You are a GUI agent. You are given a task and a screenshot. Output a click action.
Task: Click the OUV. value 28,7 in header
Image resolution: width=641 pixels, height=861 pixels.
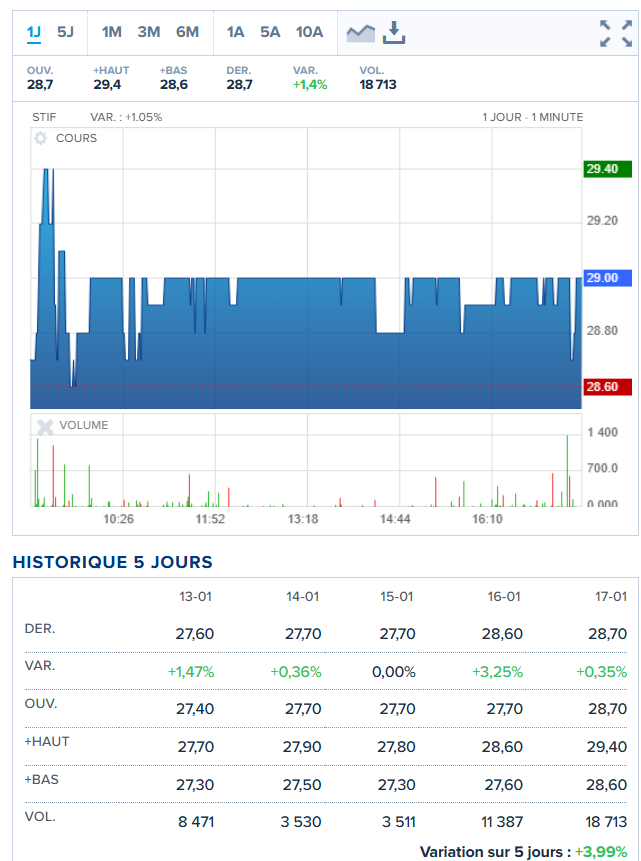pyautogui.click(x=40, y=85)
